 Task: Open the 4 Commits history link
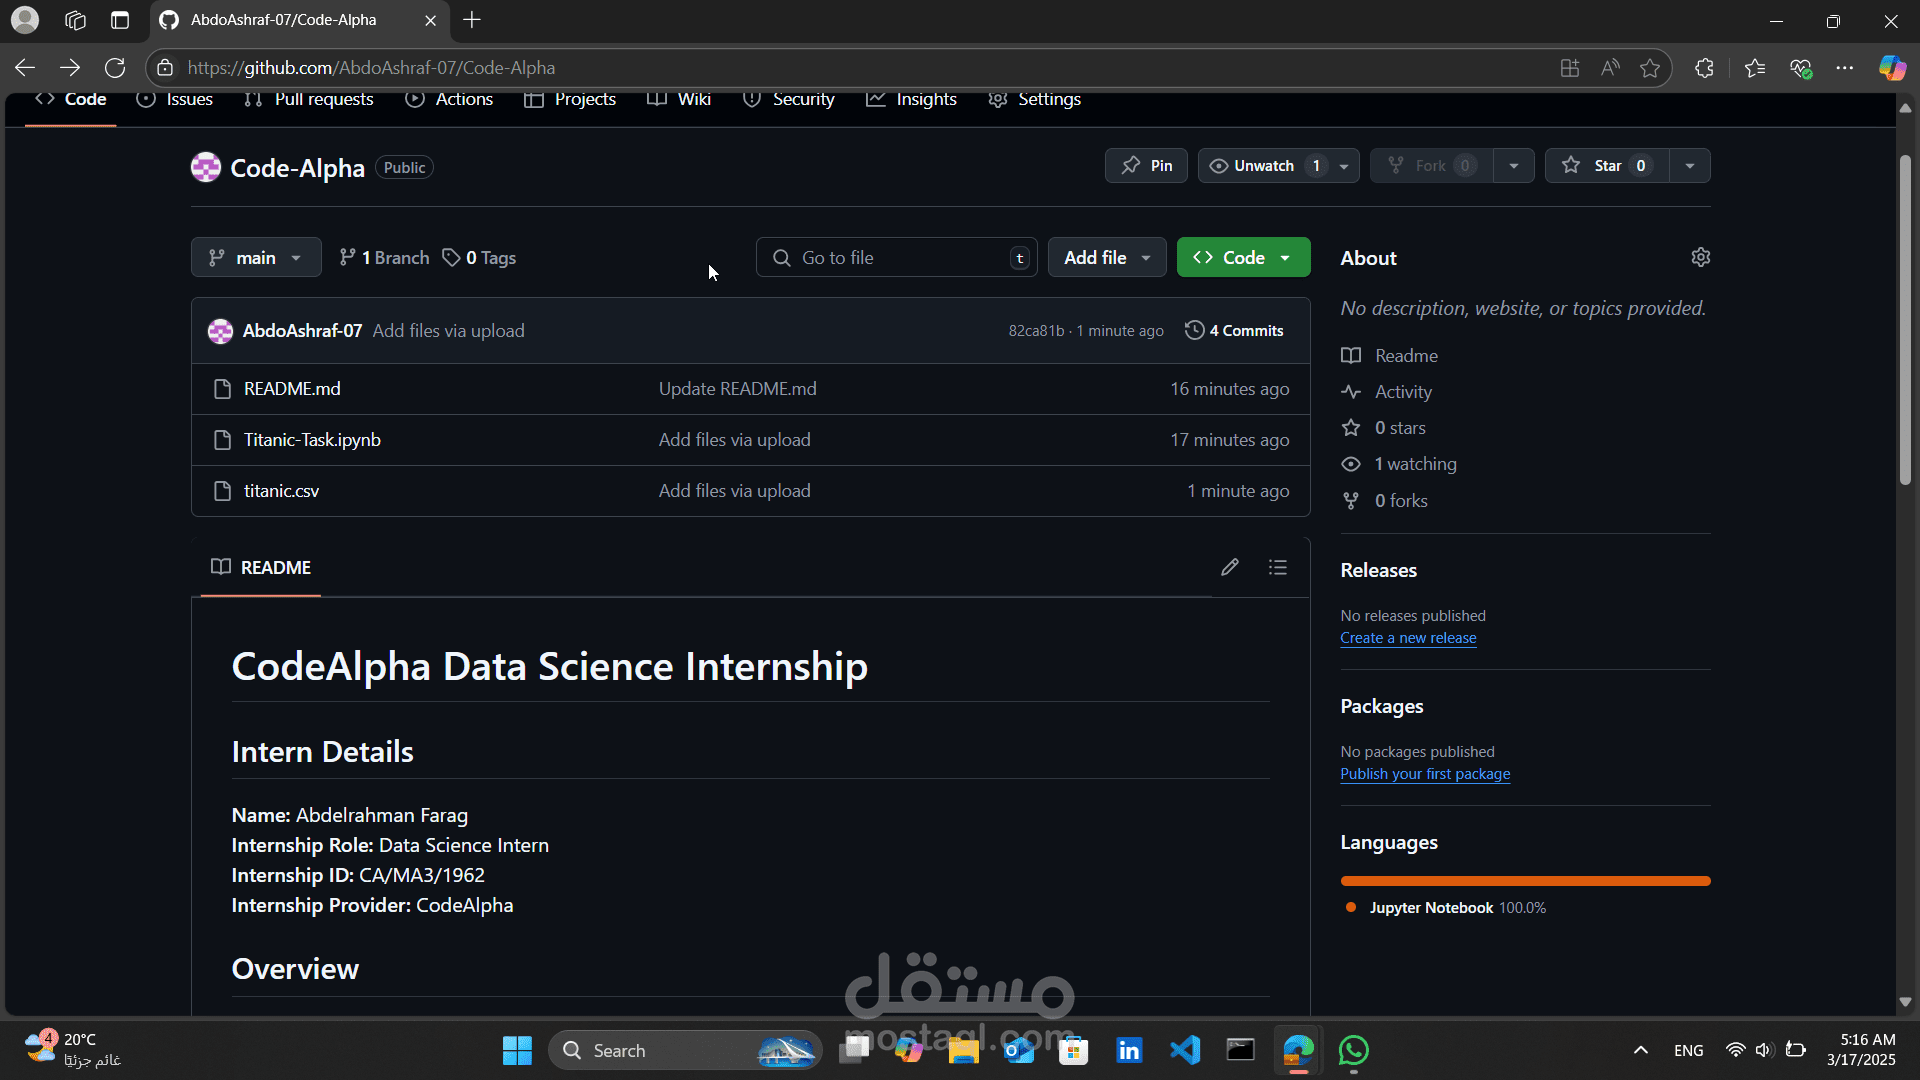(1234, 330)
